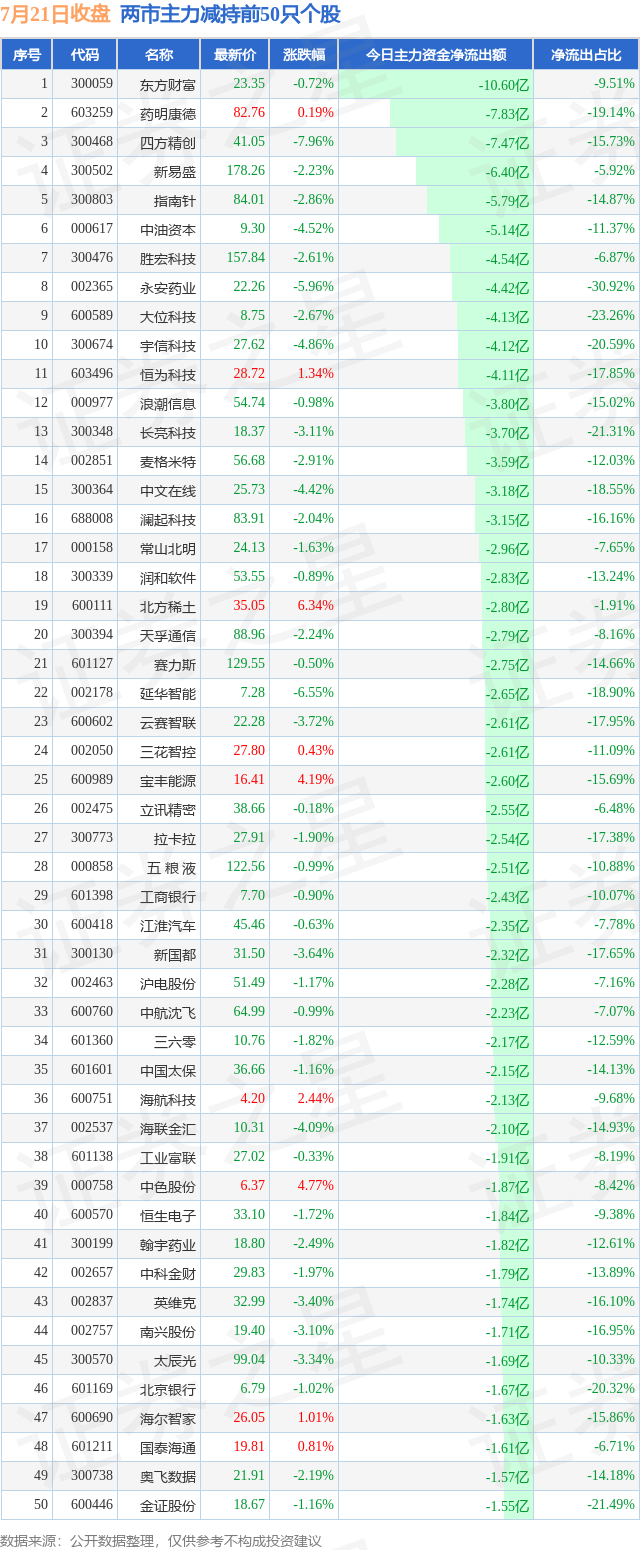Screen dimensions: 640x1550
Task: Select stock code 600602
Action: (91, 722)
